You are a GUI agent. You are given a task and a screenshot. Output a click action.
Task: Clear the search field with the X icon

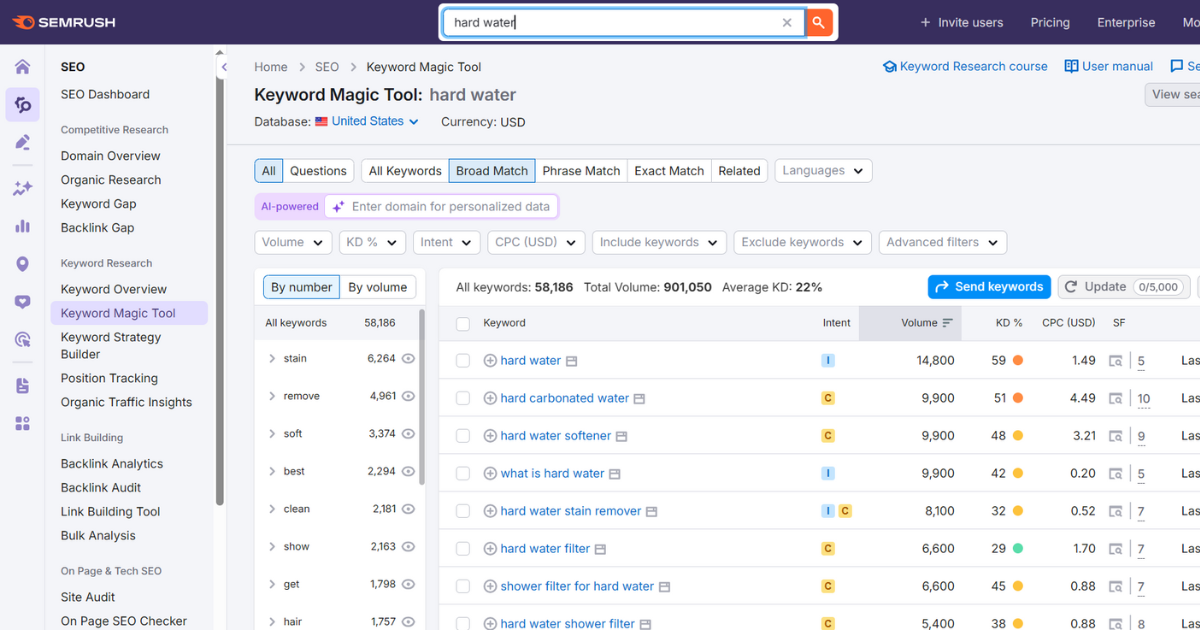787,22
